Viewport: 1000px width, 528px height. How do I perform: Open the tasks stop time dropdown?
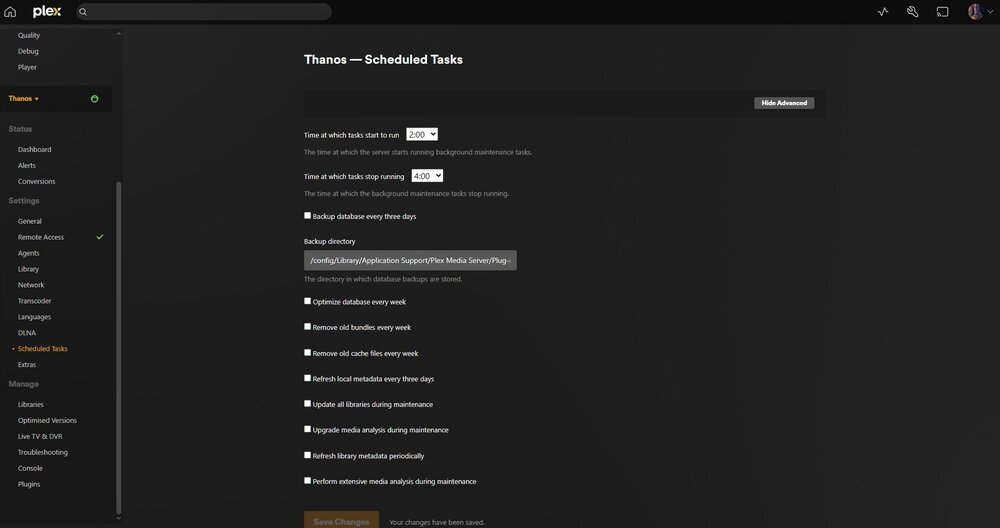(x=427, y=176)
